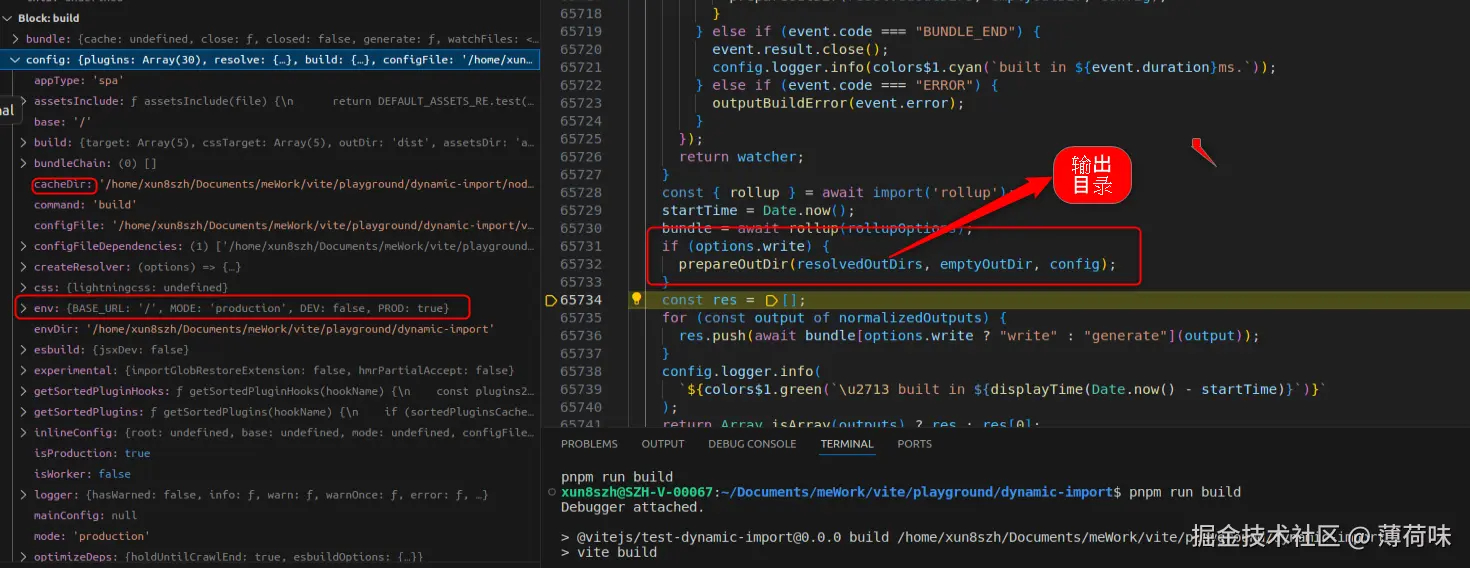1470x568 pixels.
Task: Click the event.result.close() line
Action: coord(800,49)
